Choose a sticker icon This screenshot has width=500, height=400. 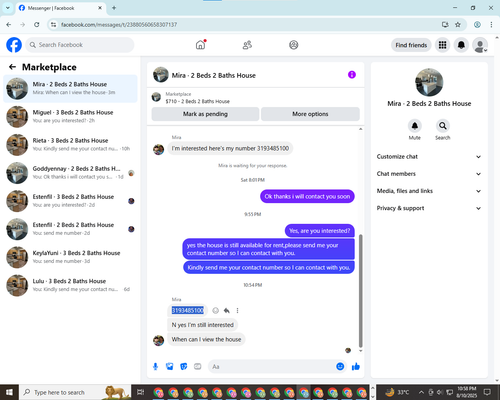(x=184, y=367)
